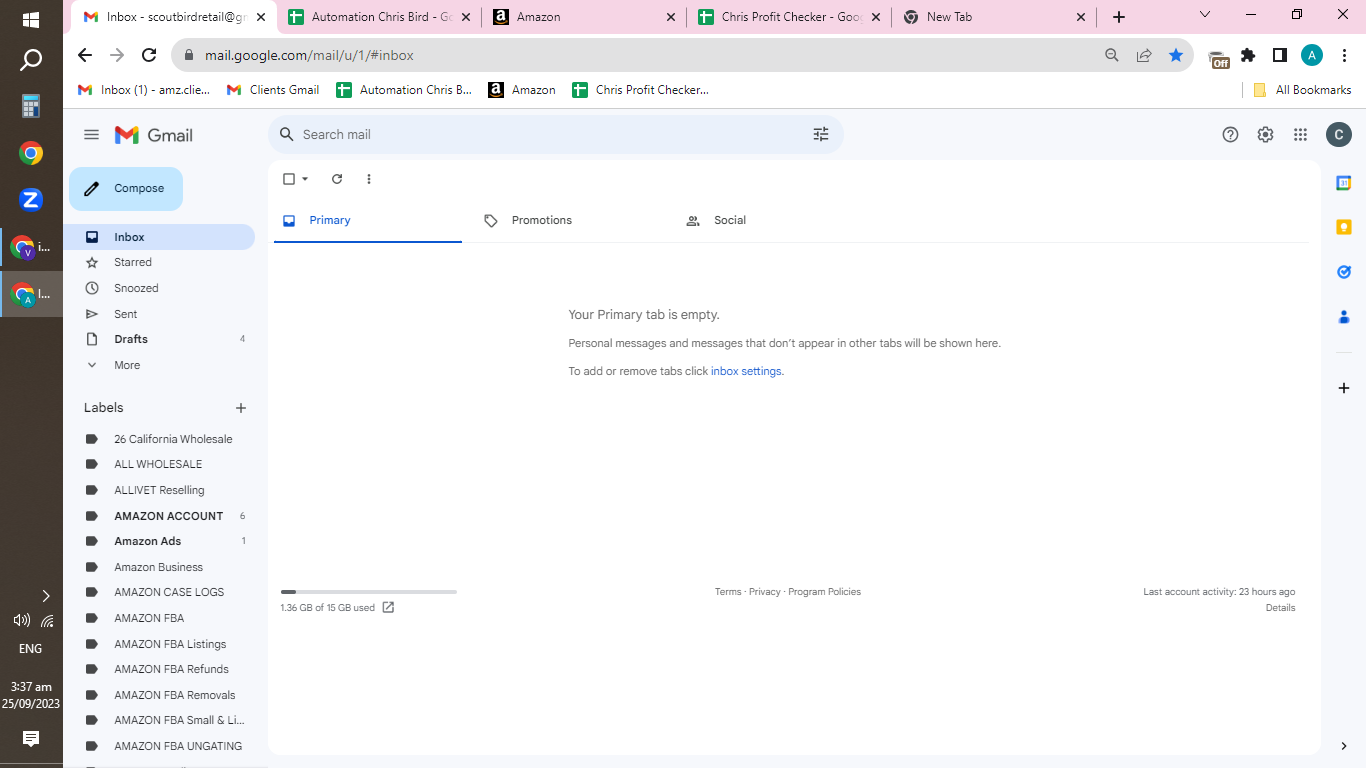The image size is (1366, 768).
Task: Open Terms link in footer
Action: point(728,592)
